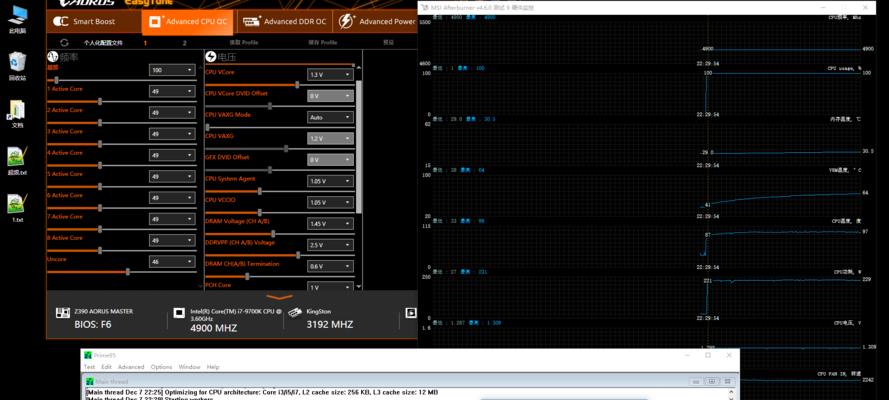
Task: Click the refresh icon beside 个人化配置文件
Action: point(64,42)
